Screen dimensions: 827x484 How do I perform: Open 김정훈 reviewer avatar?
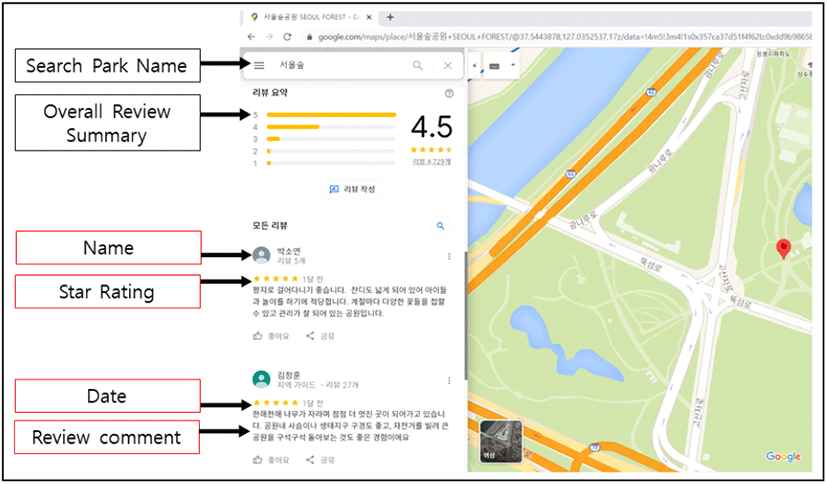tap(262, 379)
